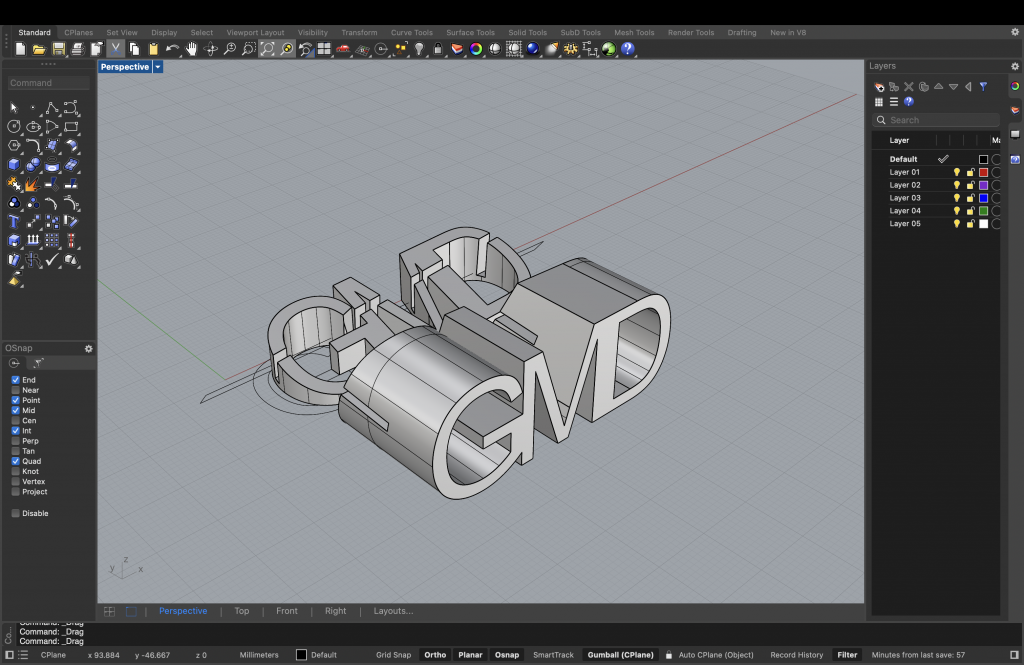Click the Filter button in status bar
Viewport: 1024px width, 665px height.
pos(847,655)
